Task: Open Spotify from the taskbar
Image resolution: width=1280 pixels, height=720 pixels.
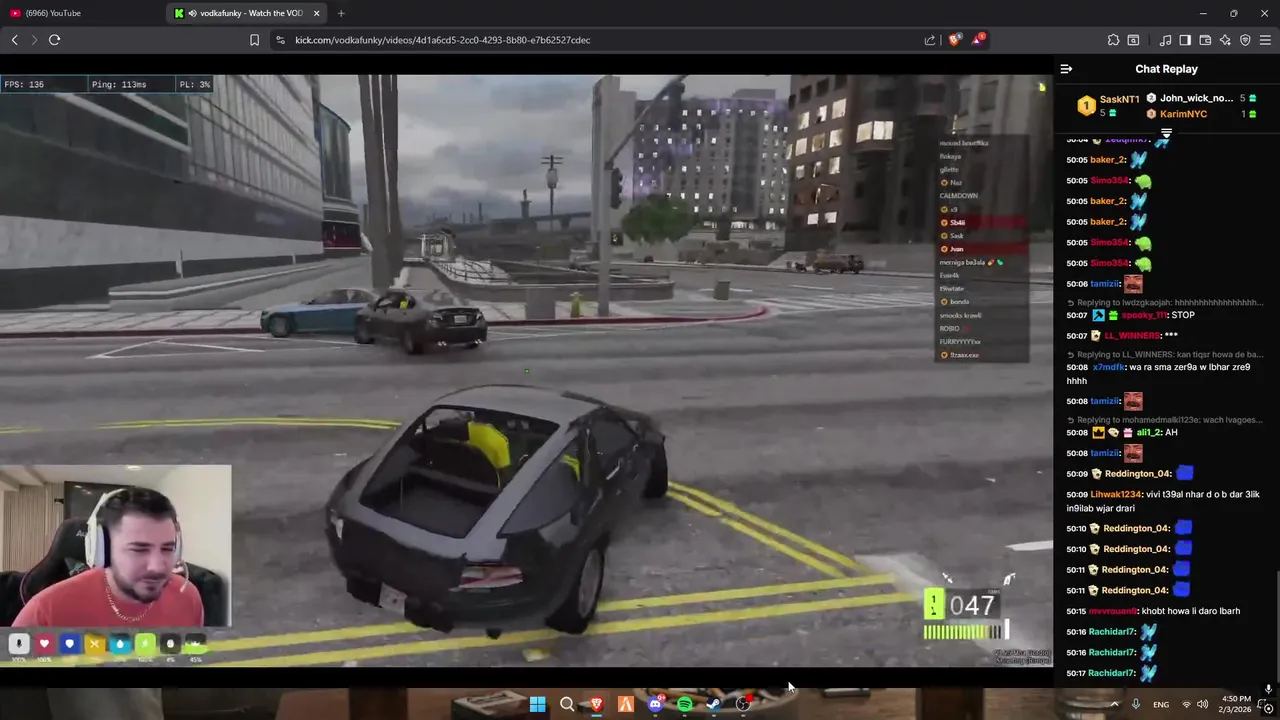Action: pos(685,704)
